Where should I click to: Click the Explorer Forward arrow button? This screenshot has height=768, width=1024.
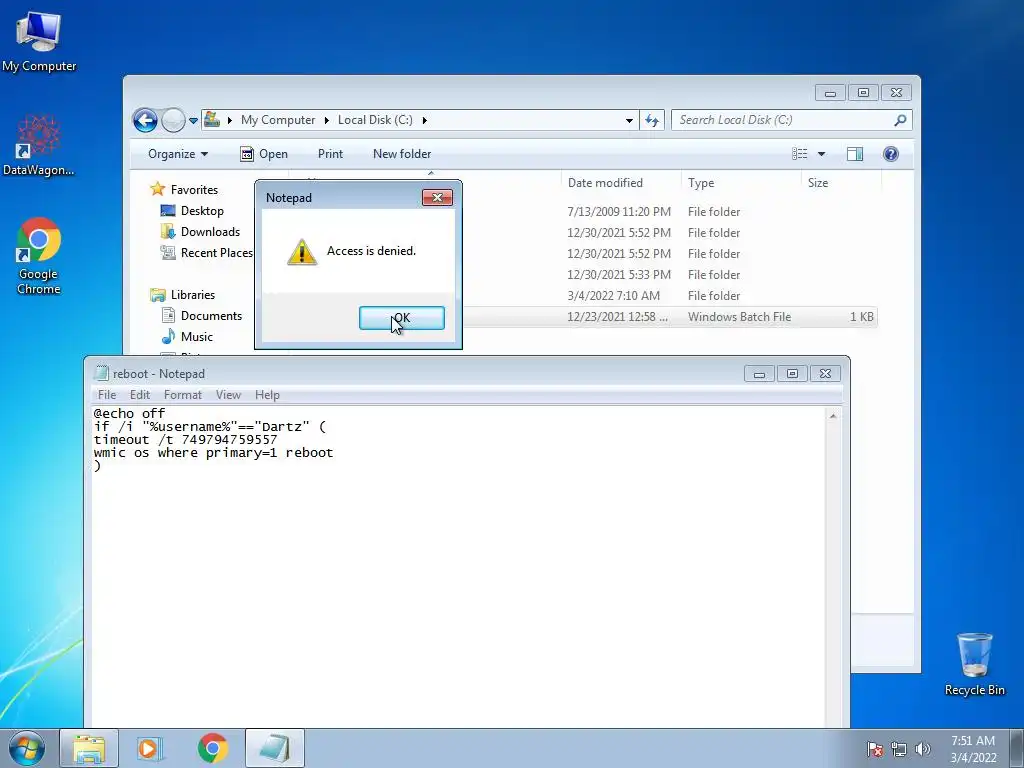pyautogui.click(x=173, y=120)
